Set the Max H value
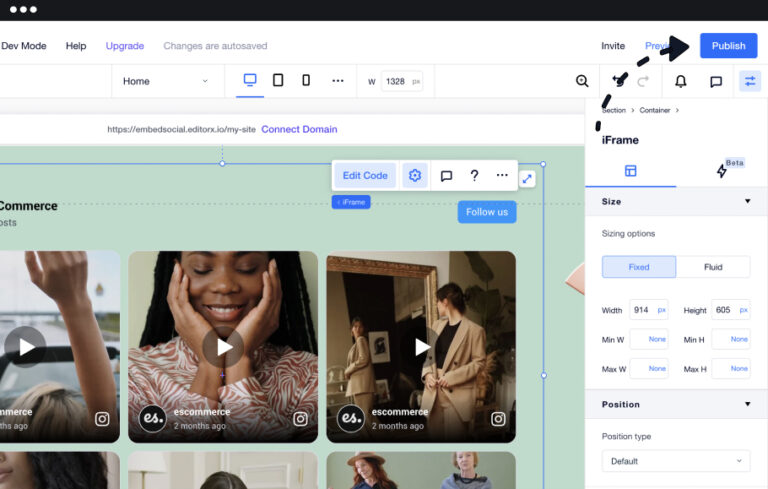The height and width of the screenshot is (489, 768). pyautogui.click(x=730, y=368)
